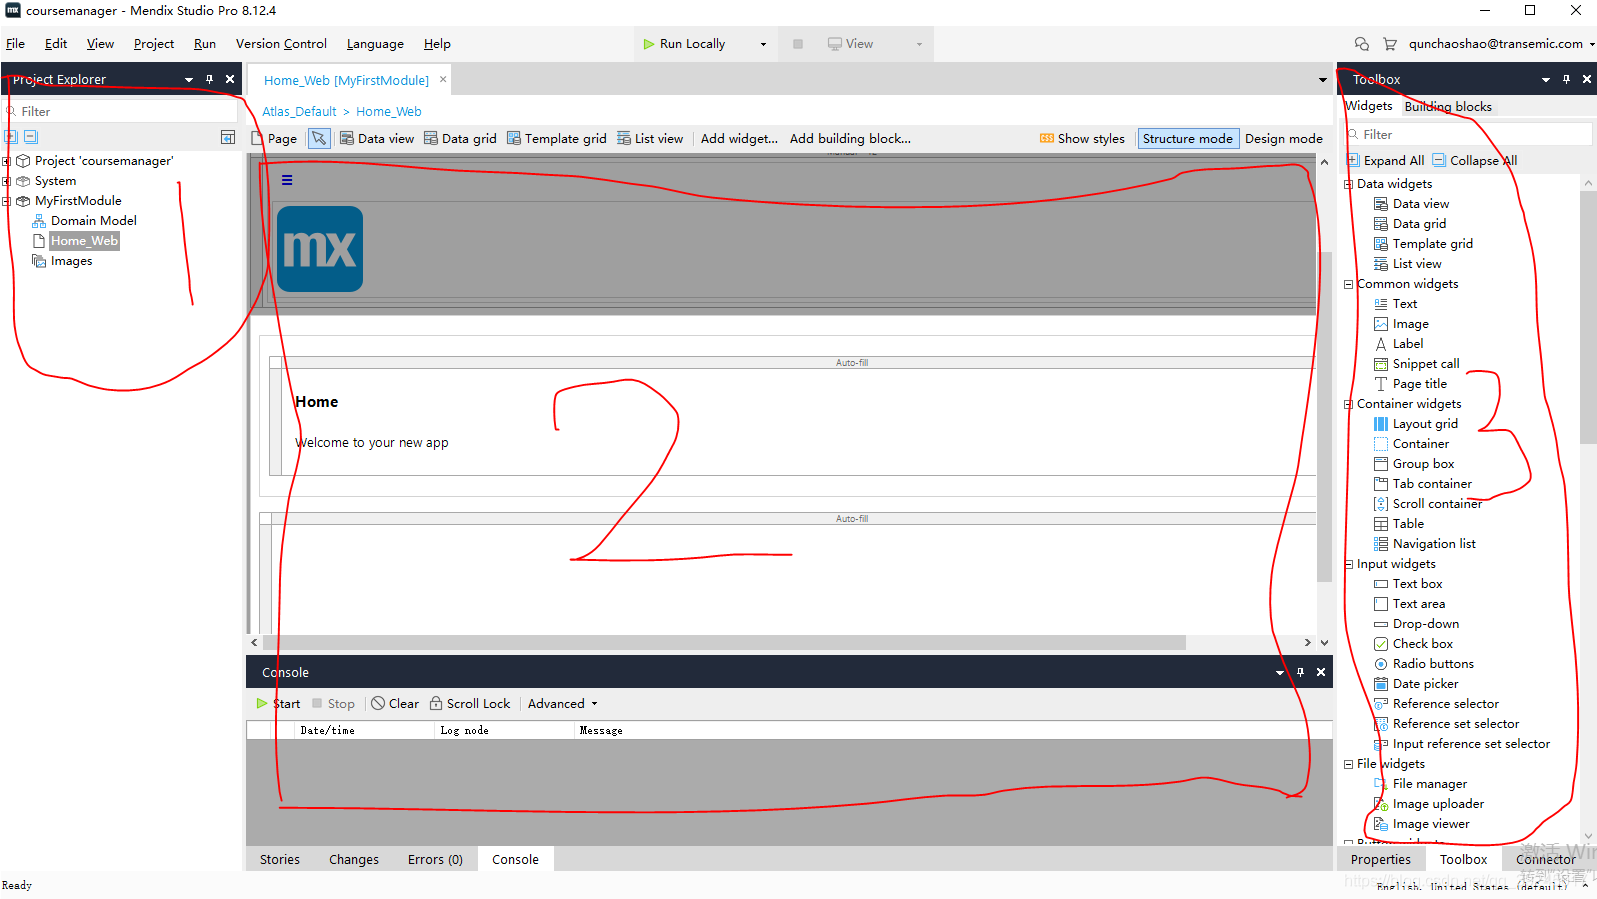This screenshot has height=899, width=1597.
Task: Click the Mendix mx logo image
Action: click(320, 249)
